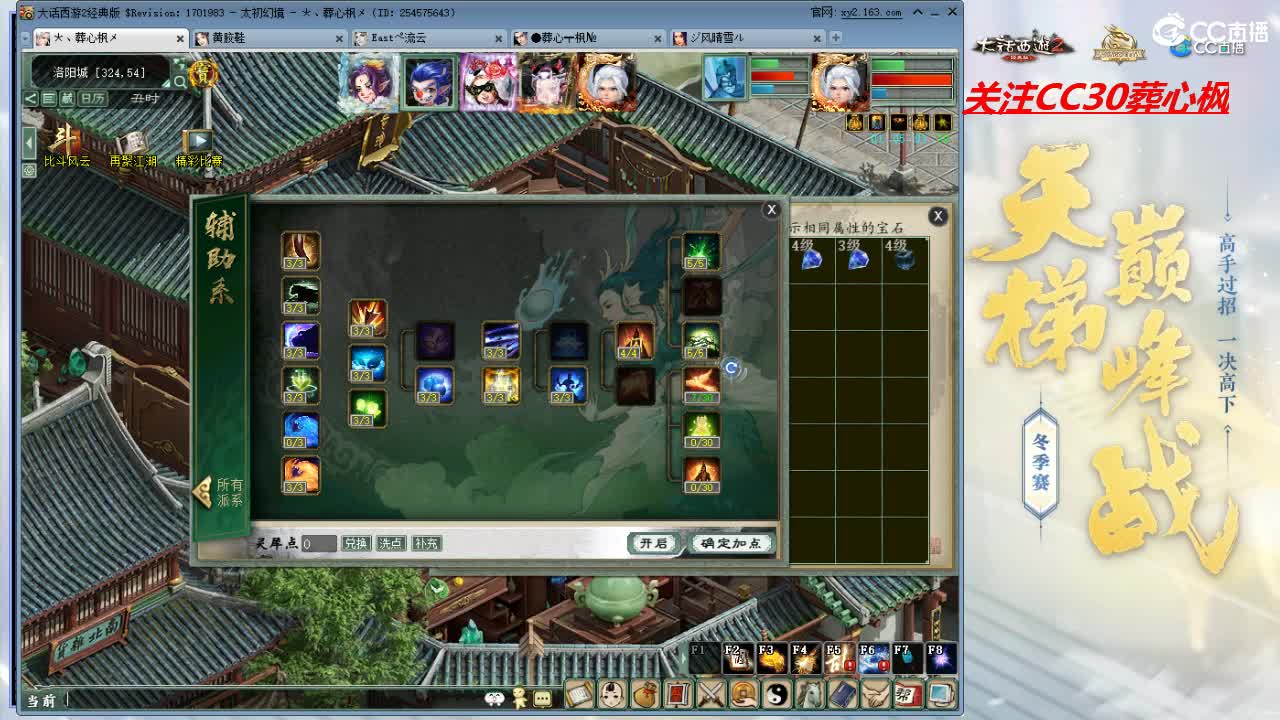Open the red 帮 guild icon
This screenshot has height=720, width=1280.
pos(908,693)
